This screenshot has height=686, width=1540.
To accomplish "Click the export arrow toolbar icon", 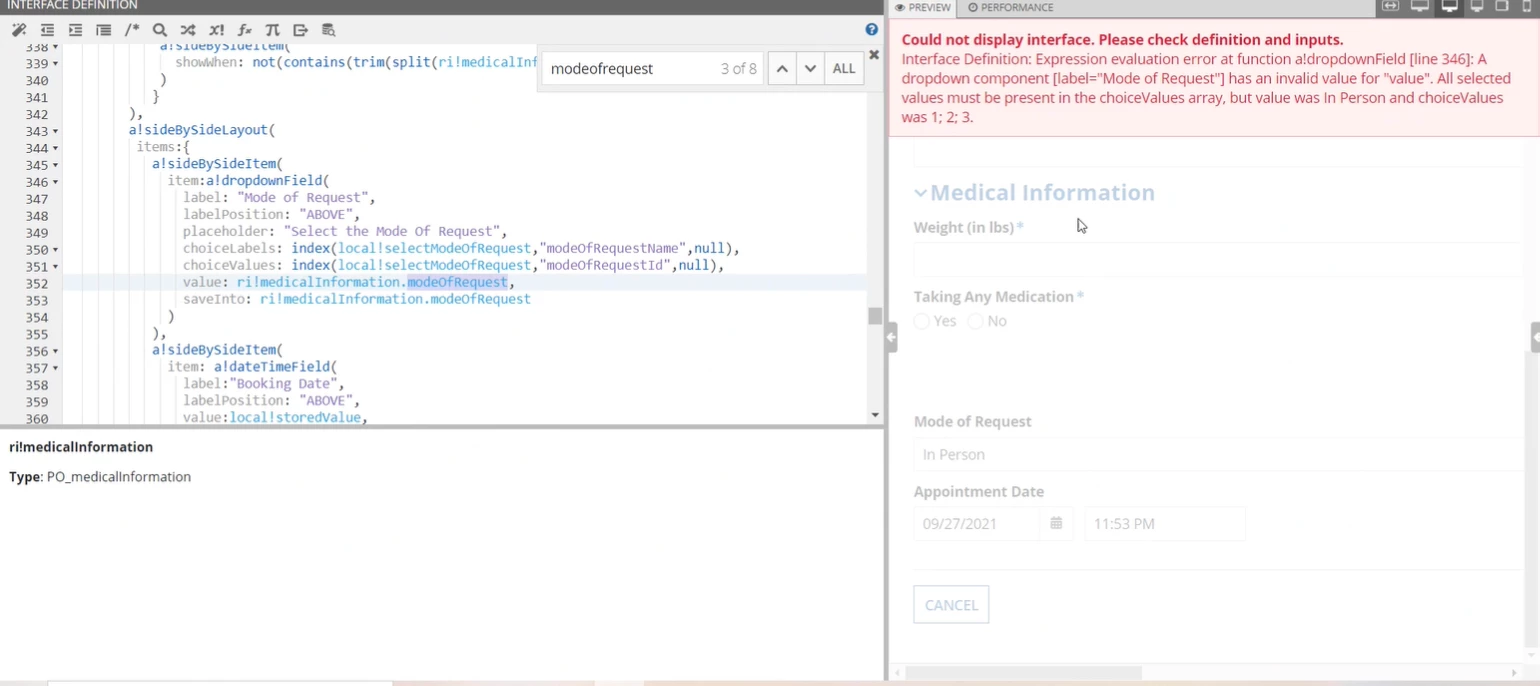I will pyautogui.click(x=301, y=31).
